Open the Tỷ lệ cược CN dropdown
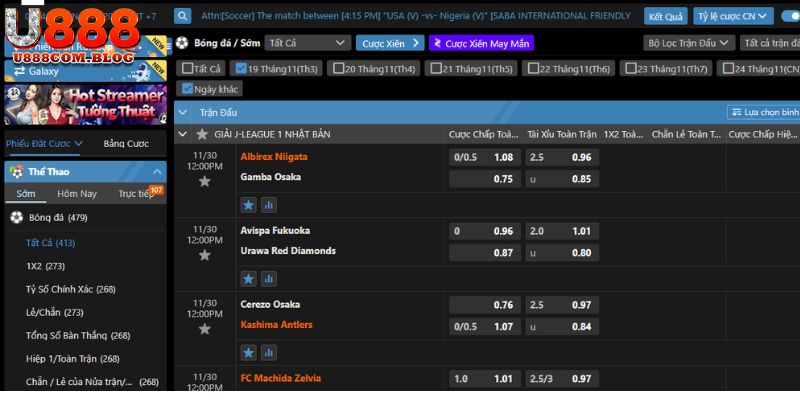800x400 pixels. point(733,16)
